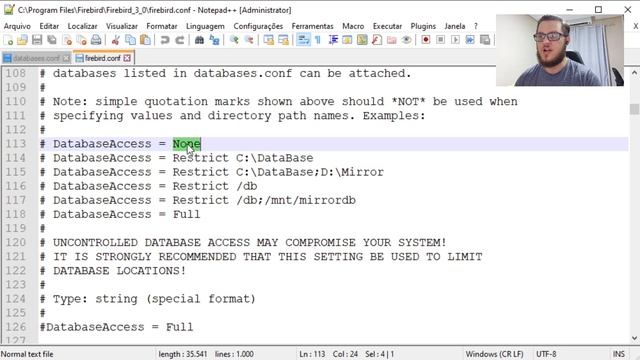
Task: Open the Arquivo menu
Action: tap(17, 26)
